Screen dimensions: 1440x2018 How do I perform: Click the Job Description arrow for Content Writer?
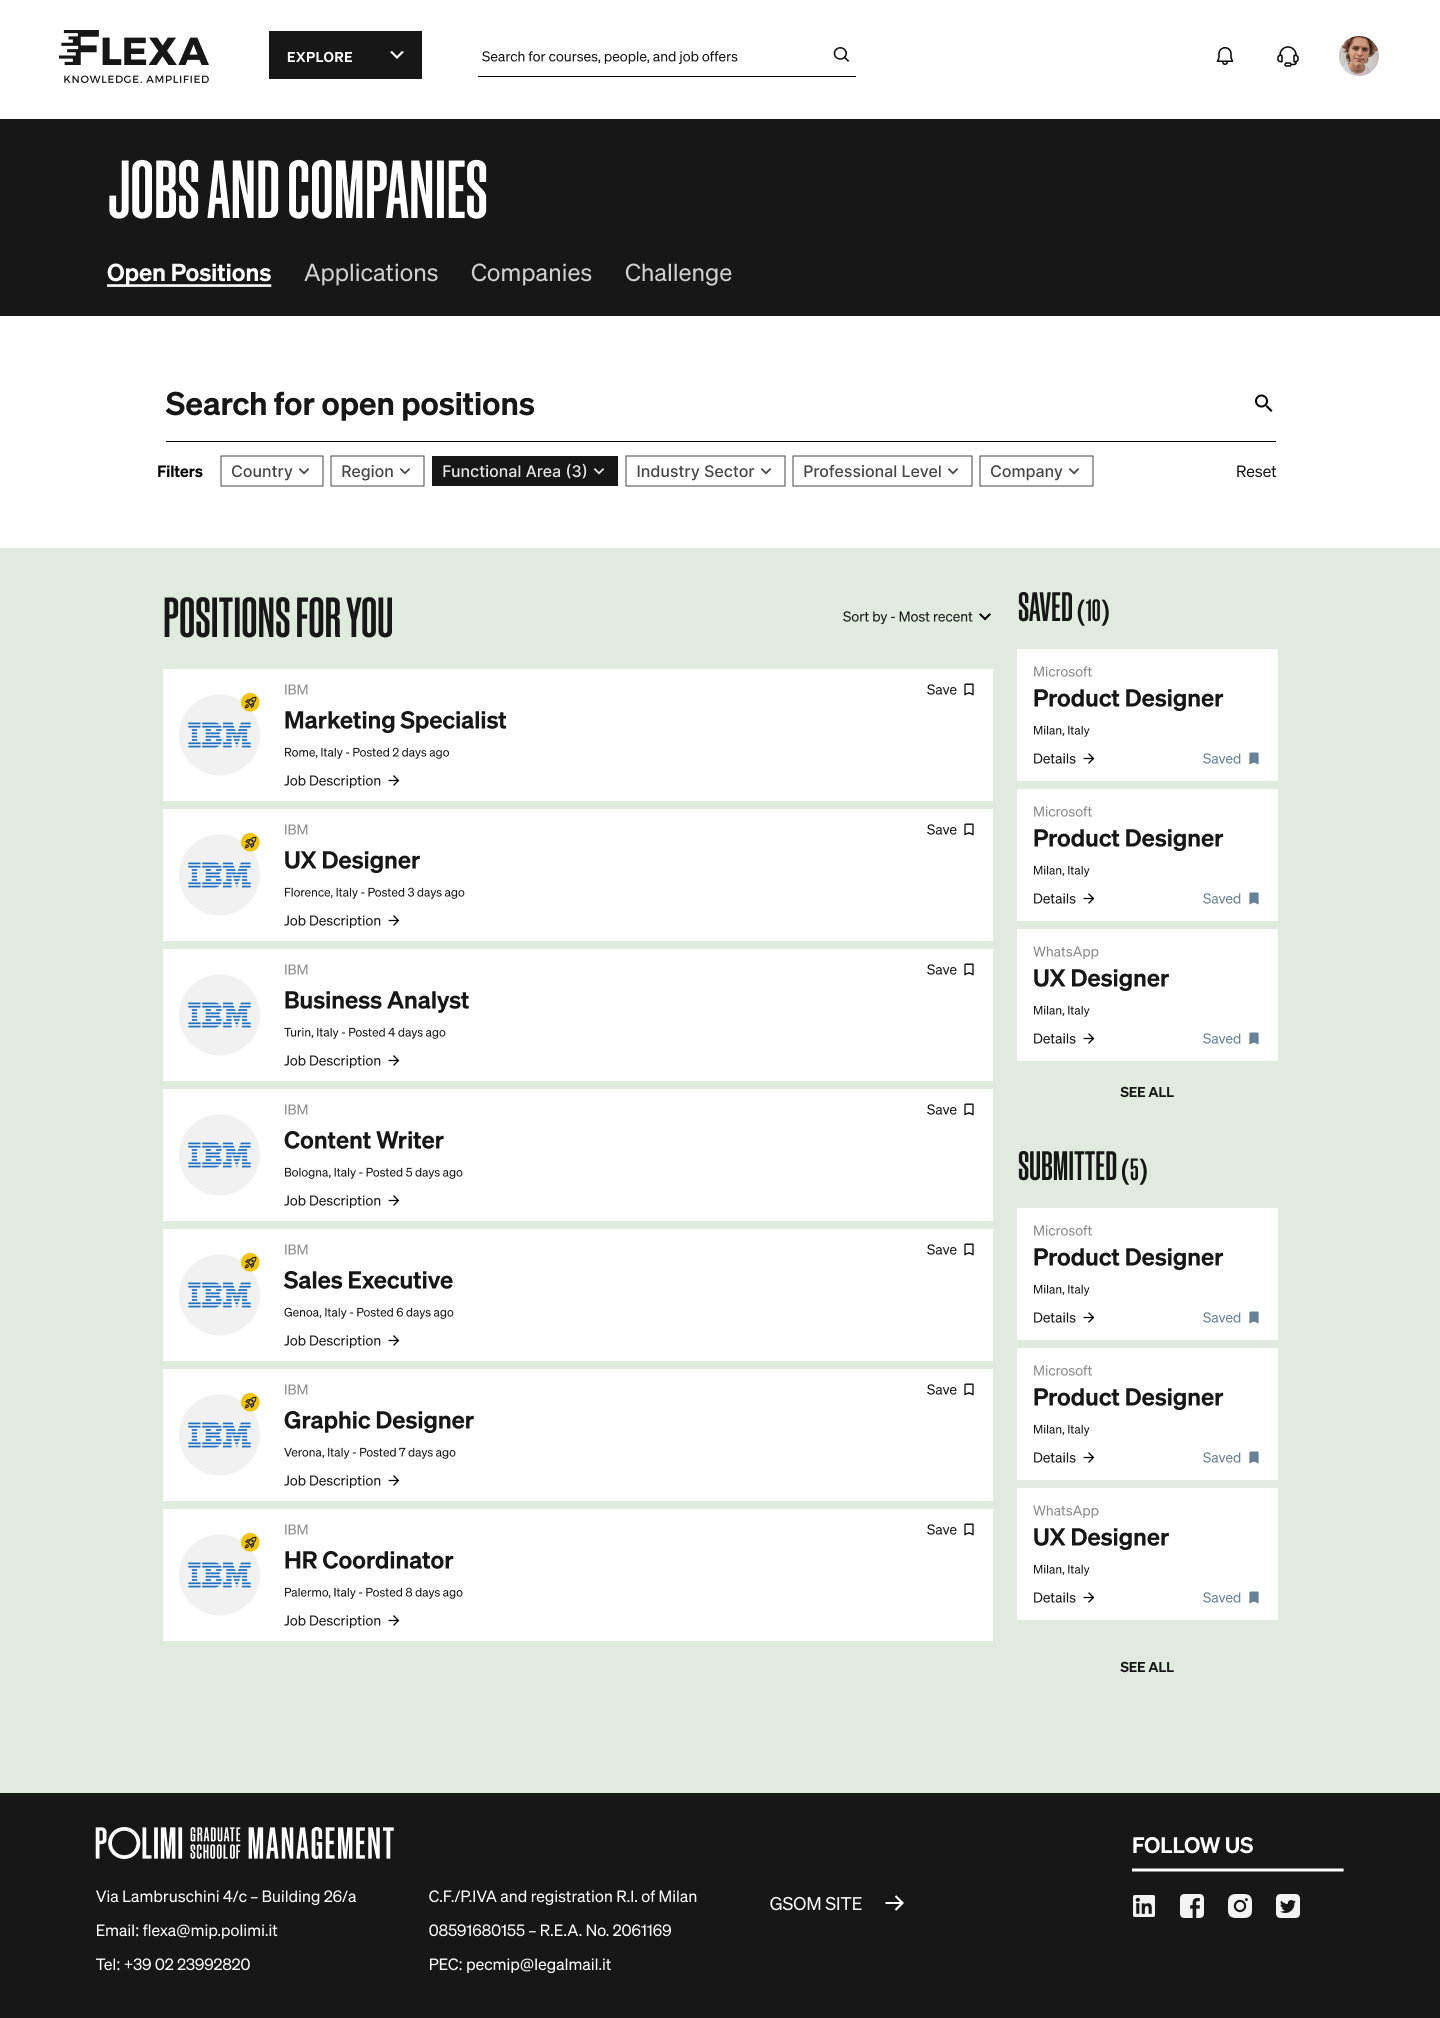394,1201
